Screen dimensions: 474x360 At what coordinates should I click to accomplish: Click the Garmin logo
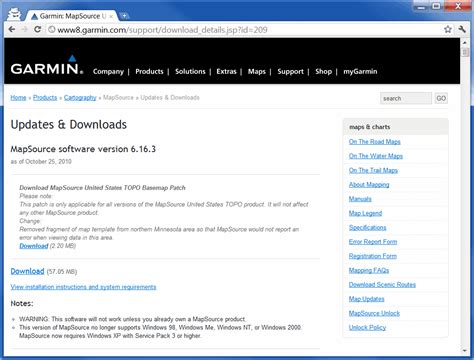[x=47, y=66]
